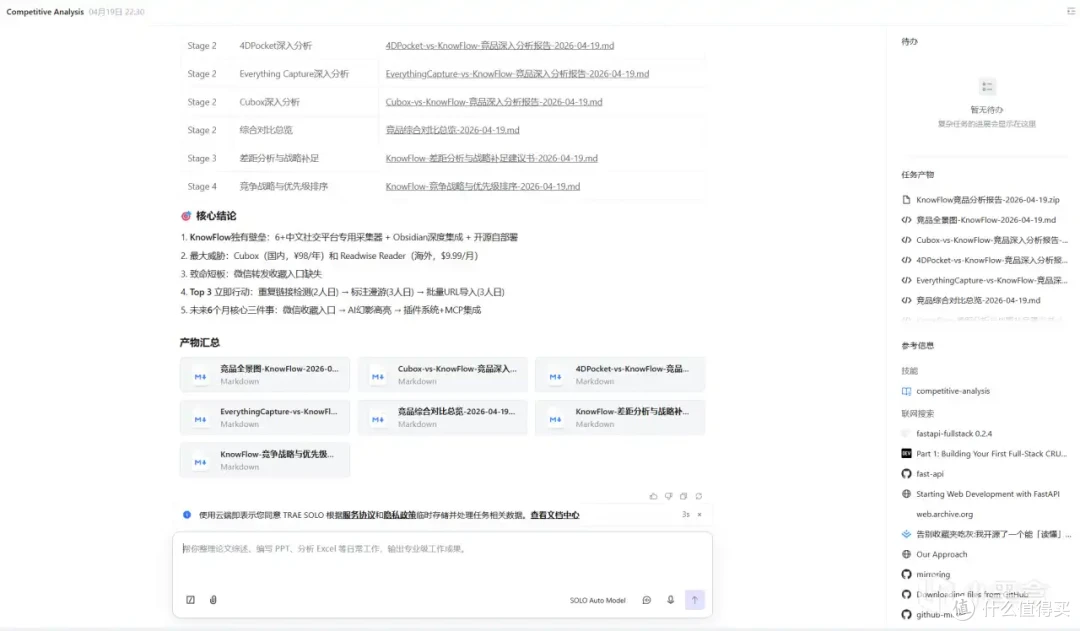1080x631 pixels.
Task: Click the M+ icon on 4DPocket-vs-KnowFlow card
Action: click(x=556, y=377)
